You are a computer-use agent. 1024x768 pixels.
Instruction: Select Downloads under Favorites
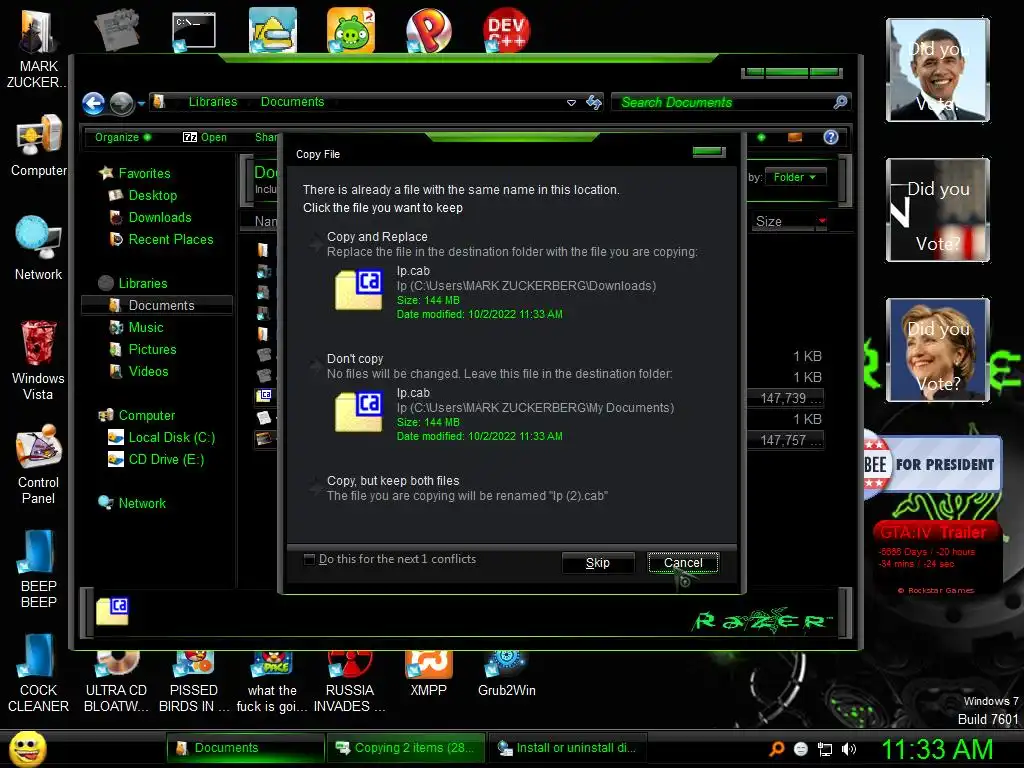(160, 217)
